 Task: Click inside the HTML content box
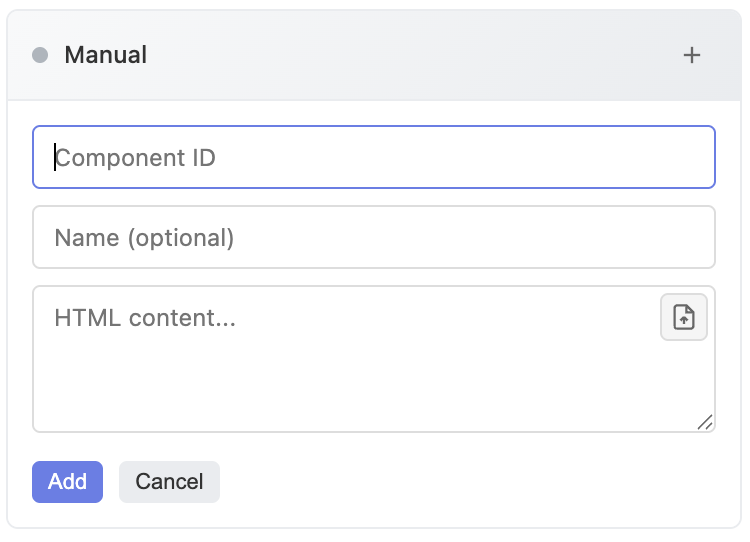point(340,370)
